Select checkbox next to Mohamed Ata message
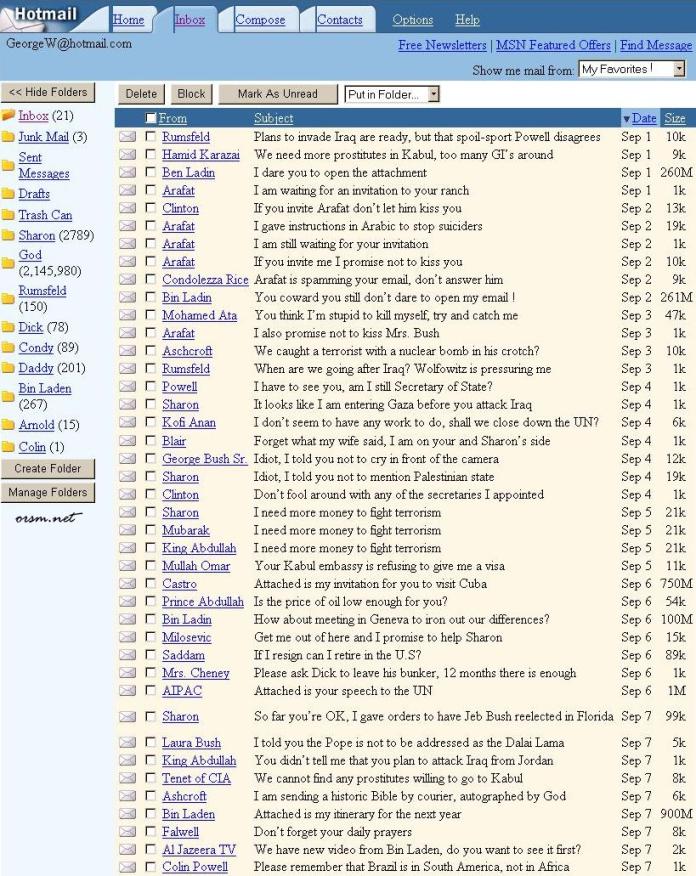Viewport: 696px width, 876px height. pyautogui.click(x=150, y=314)
